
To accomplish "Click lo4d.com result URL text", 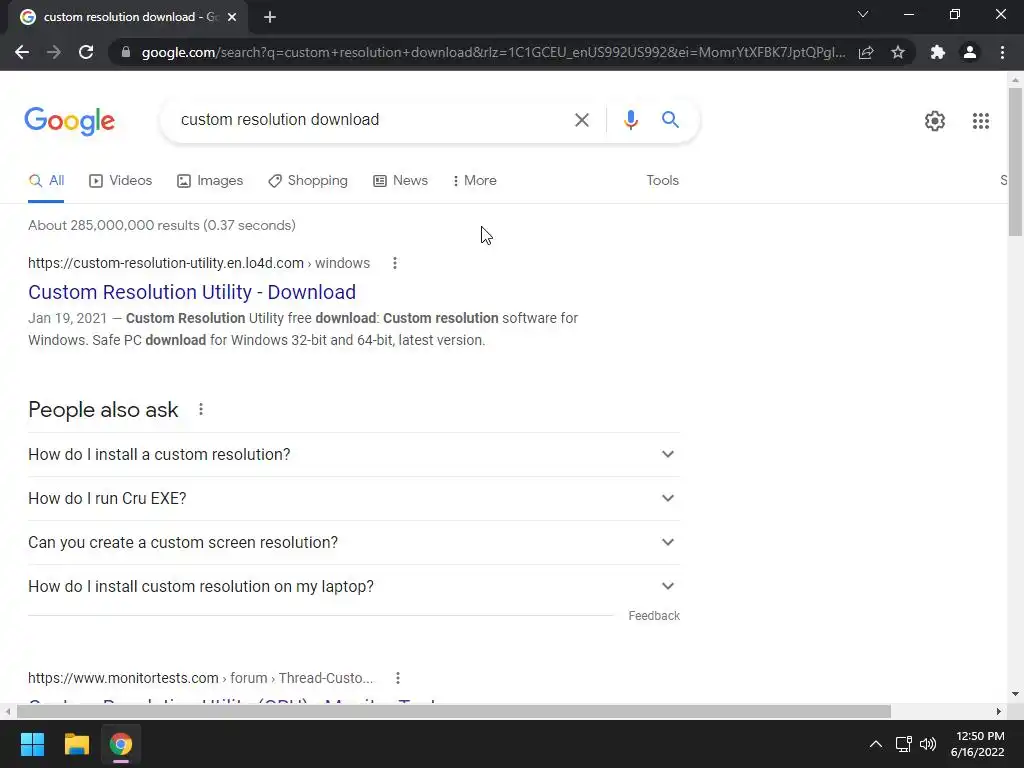I will (x=199, y=263).
